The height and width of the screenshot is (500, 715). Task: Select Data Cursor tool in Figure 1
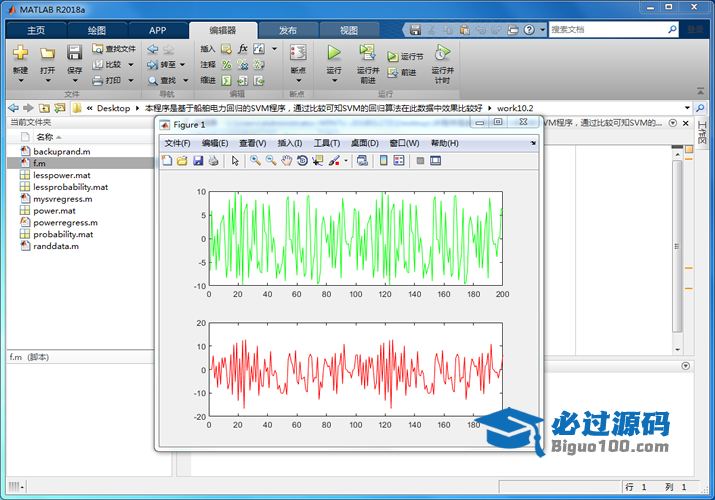coord(317,160)
